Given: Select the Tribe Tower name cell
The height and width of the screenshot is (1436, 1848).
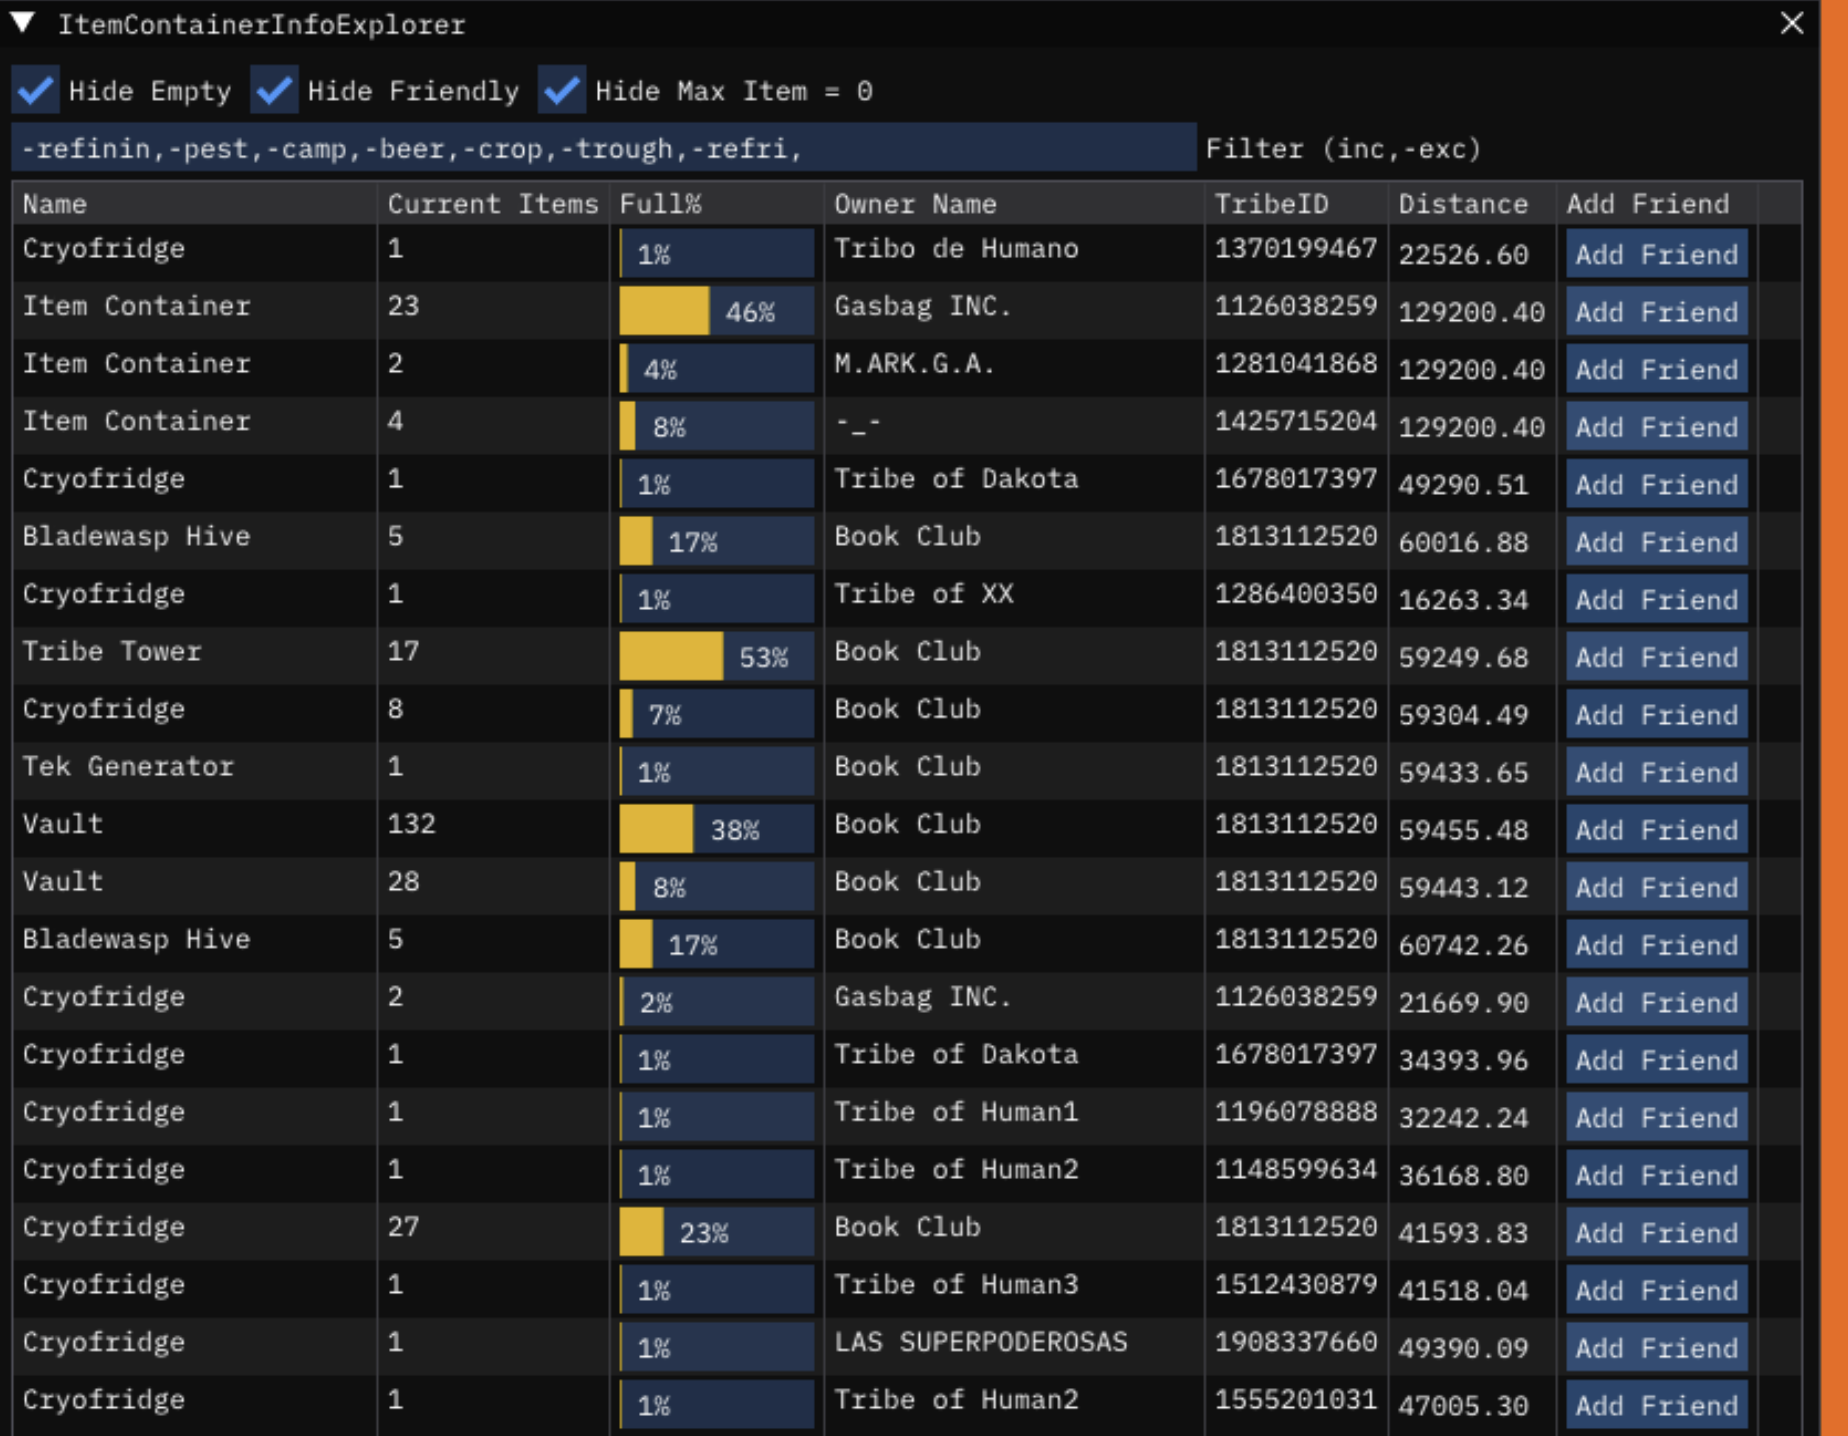Looking at the screenshot, I should (112, 651).
